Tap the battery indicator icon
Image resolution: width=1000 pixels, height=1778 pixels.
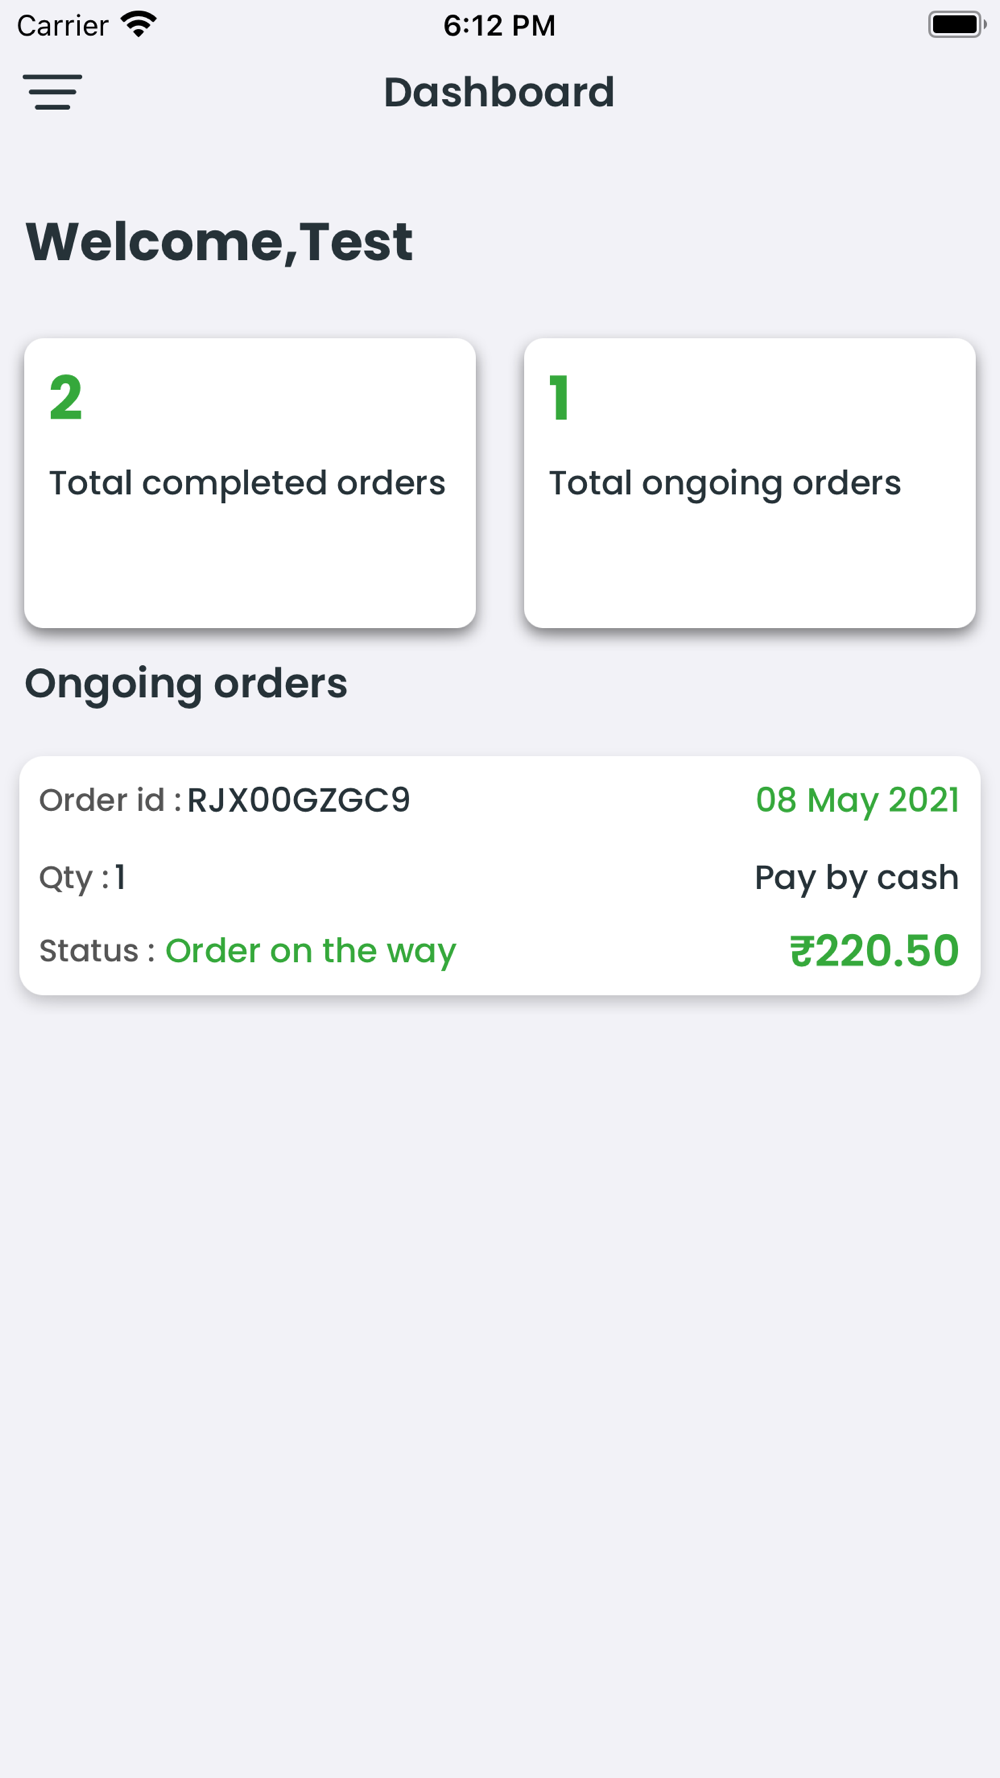(x=955, y=24)
